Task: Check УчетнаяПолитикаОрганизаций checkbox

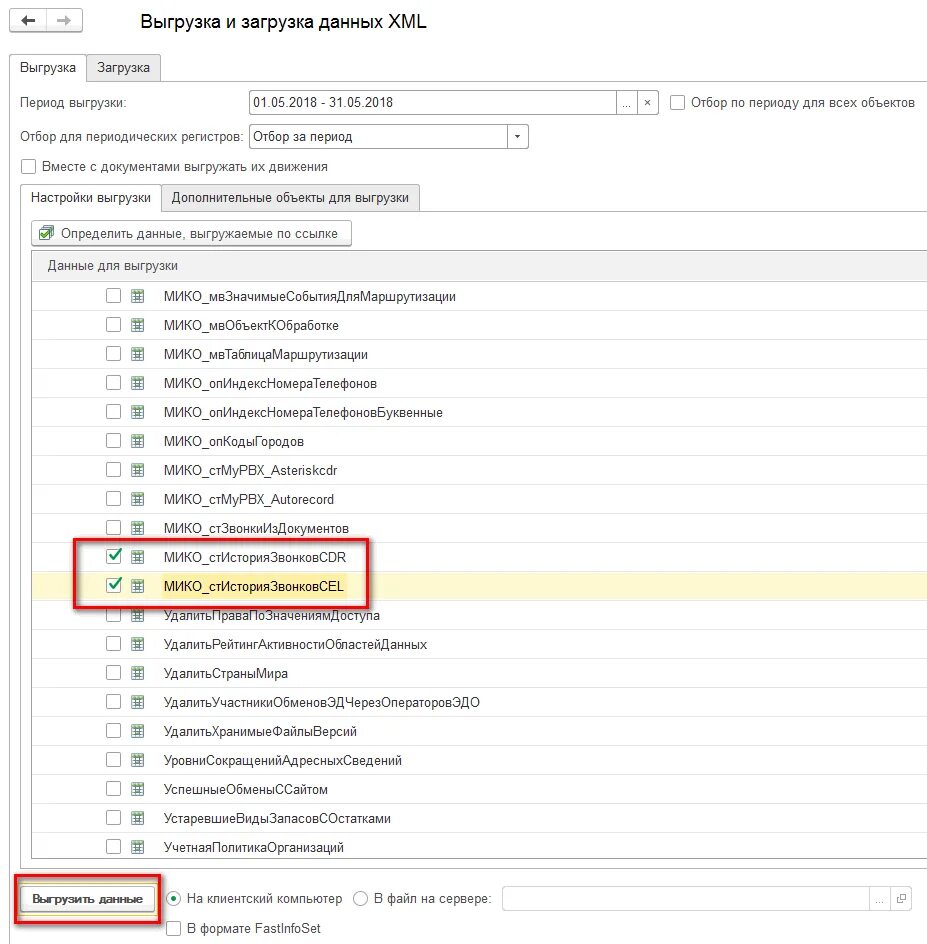Action: click(x=113, y=846)
